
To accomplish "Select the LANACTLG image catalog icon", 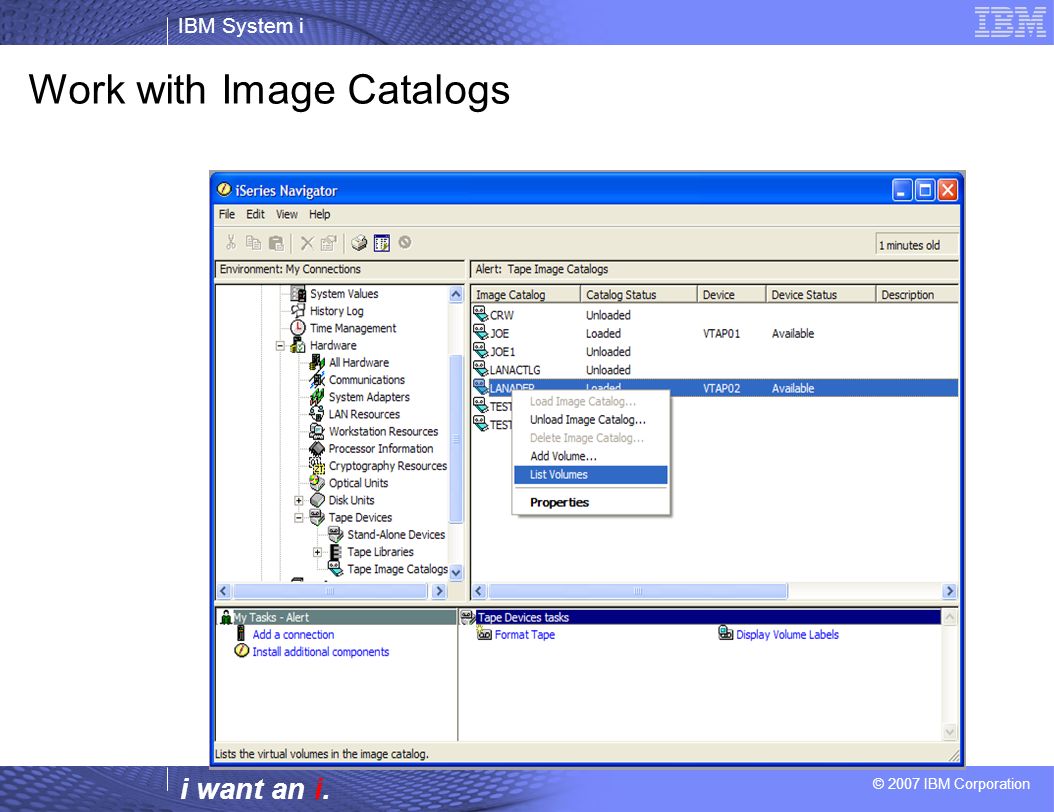I will click(x=480, y=368).
